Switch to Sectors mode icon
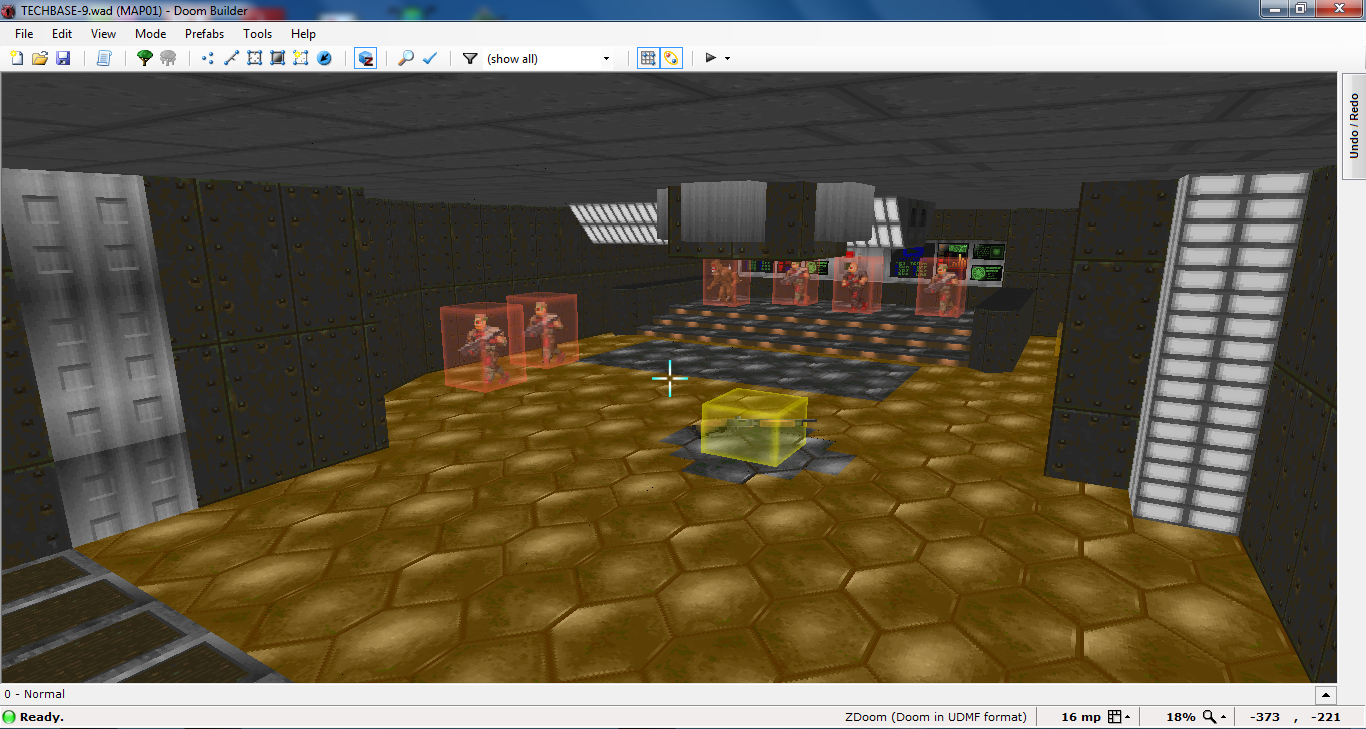The image size is (1366, 729). pyautogui.click(x=254, y=58)
